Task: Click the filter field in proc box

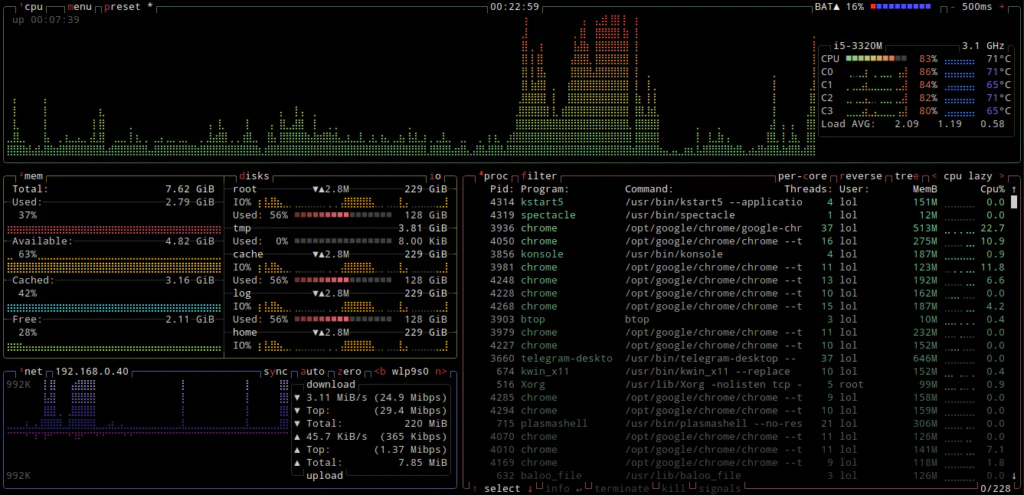Action: point(540,176)
